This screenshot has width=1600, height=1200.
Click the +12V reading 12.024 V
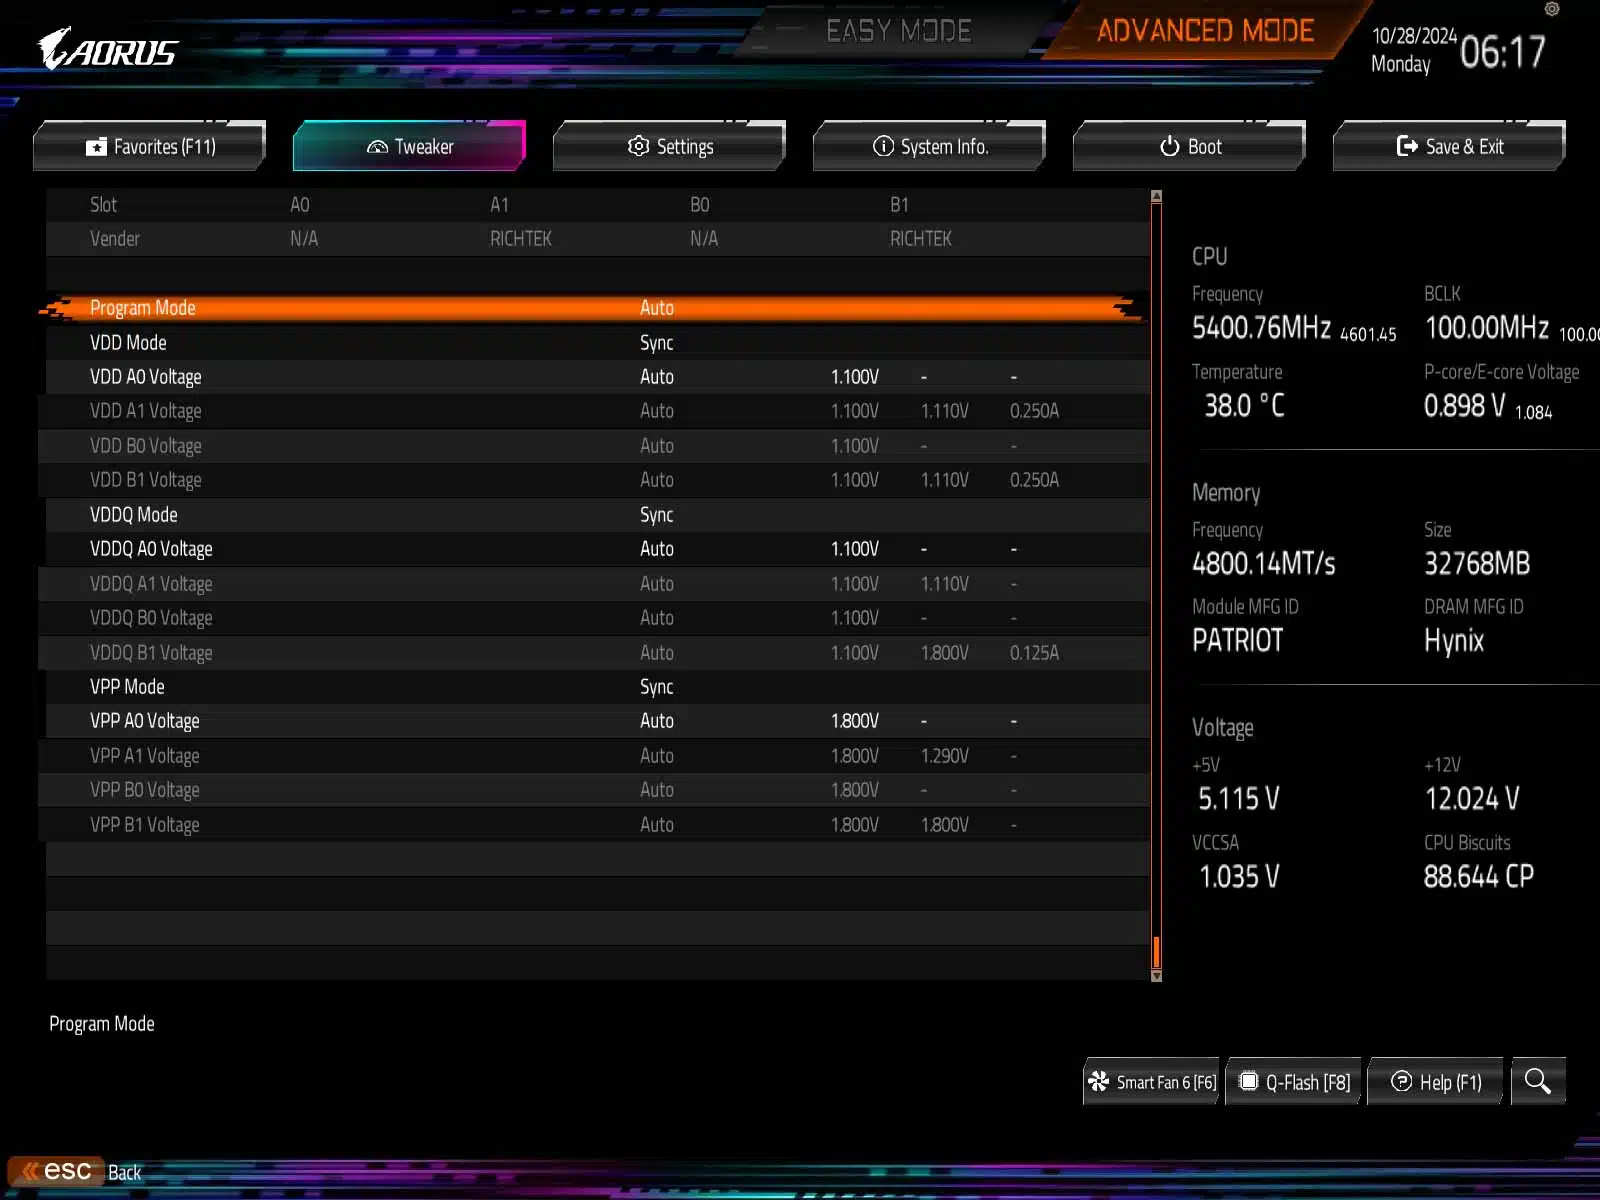[1472, 799]
